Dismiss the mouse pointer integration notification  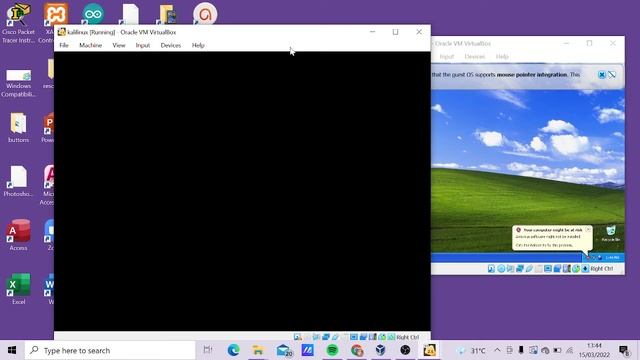click(602, 75)
